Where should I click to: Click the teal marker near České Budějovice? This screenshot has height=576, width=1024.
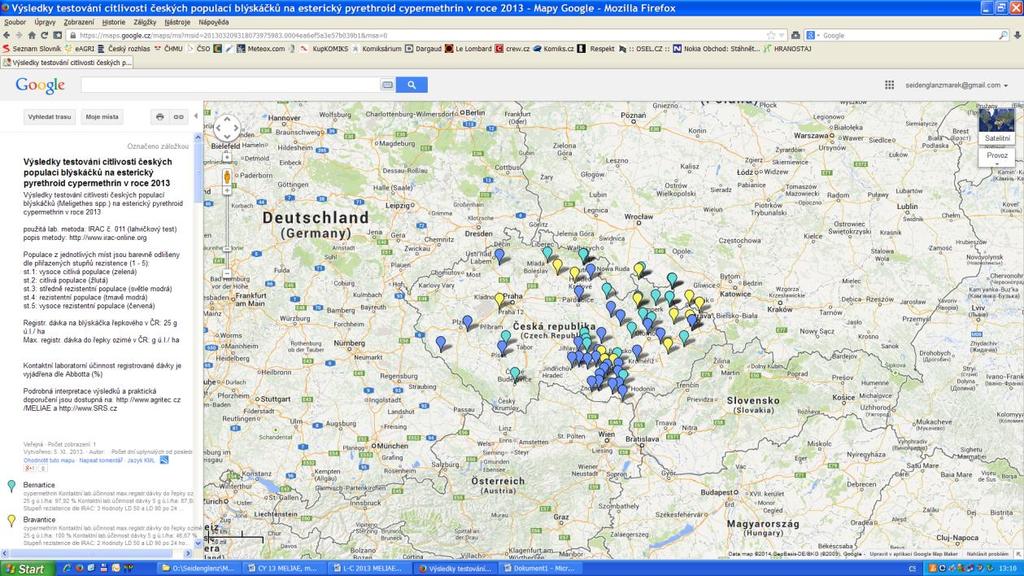[515, 374]
